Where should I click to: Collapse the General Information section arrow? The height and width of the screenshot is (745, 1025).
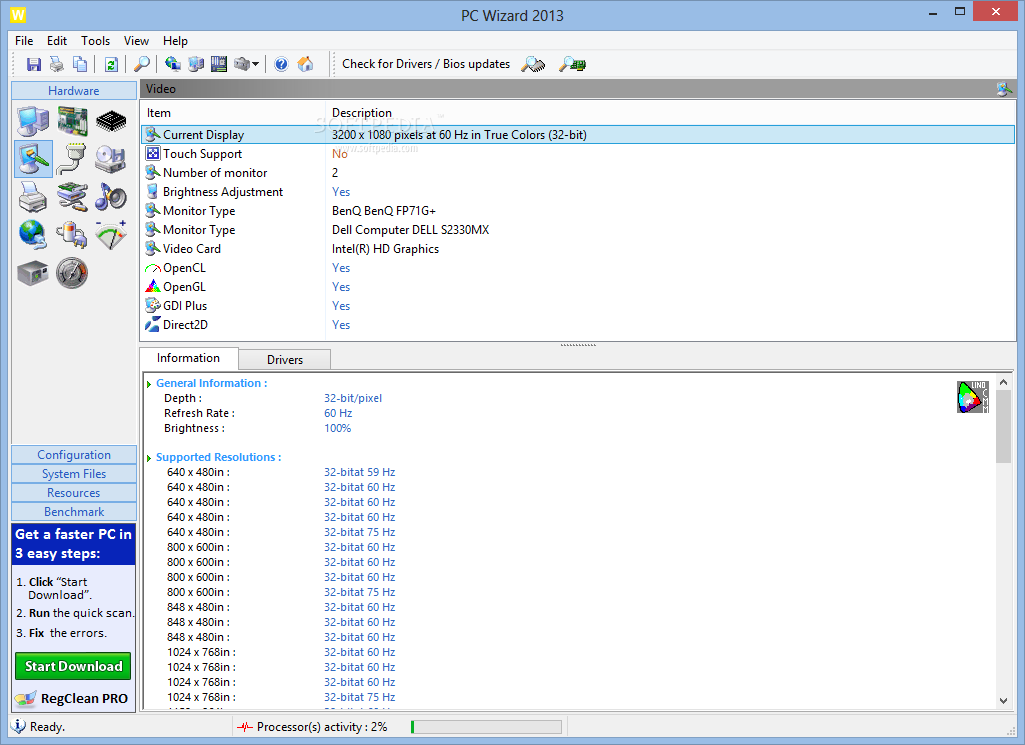[149, 384]
